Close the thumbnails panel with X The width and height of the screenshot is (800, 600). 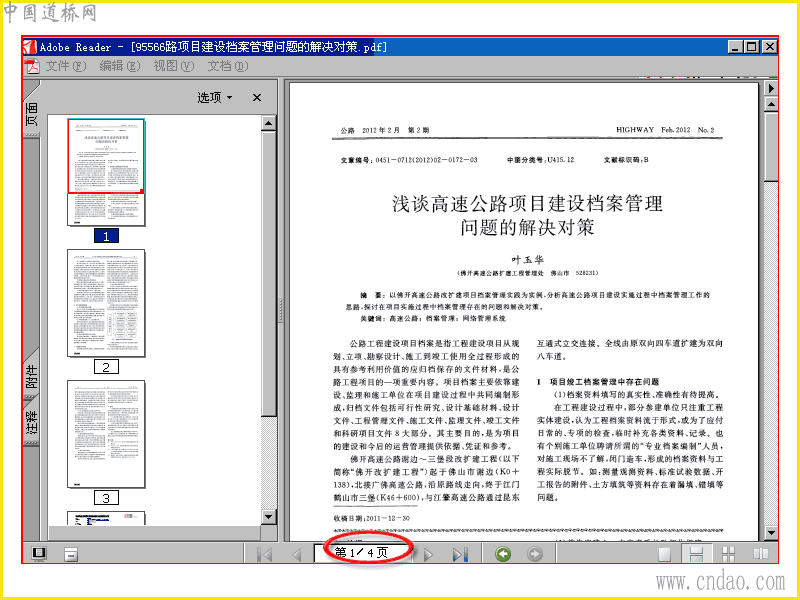click(x=257, y=97)
